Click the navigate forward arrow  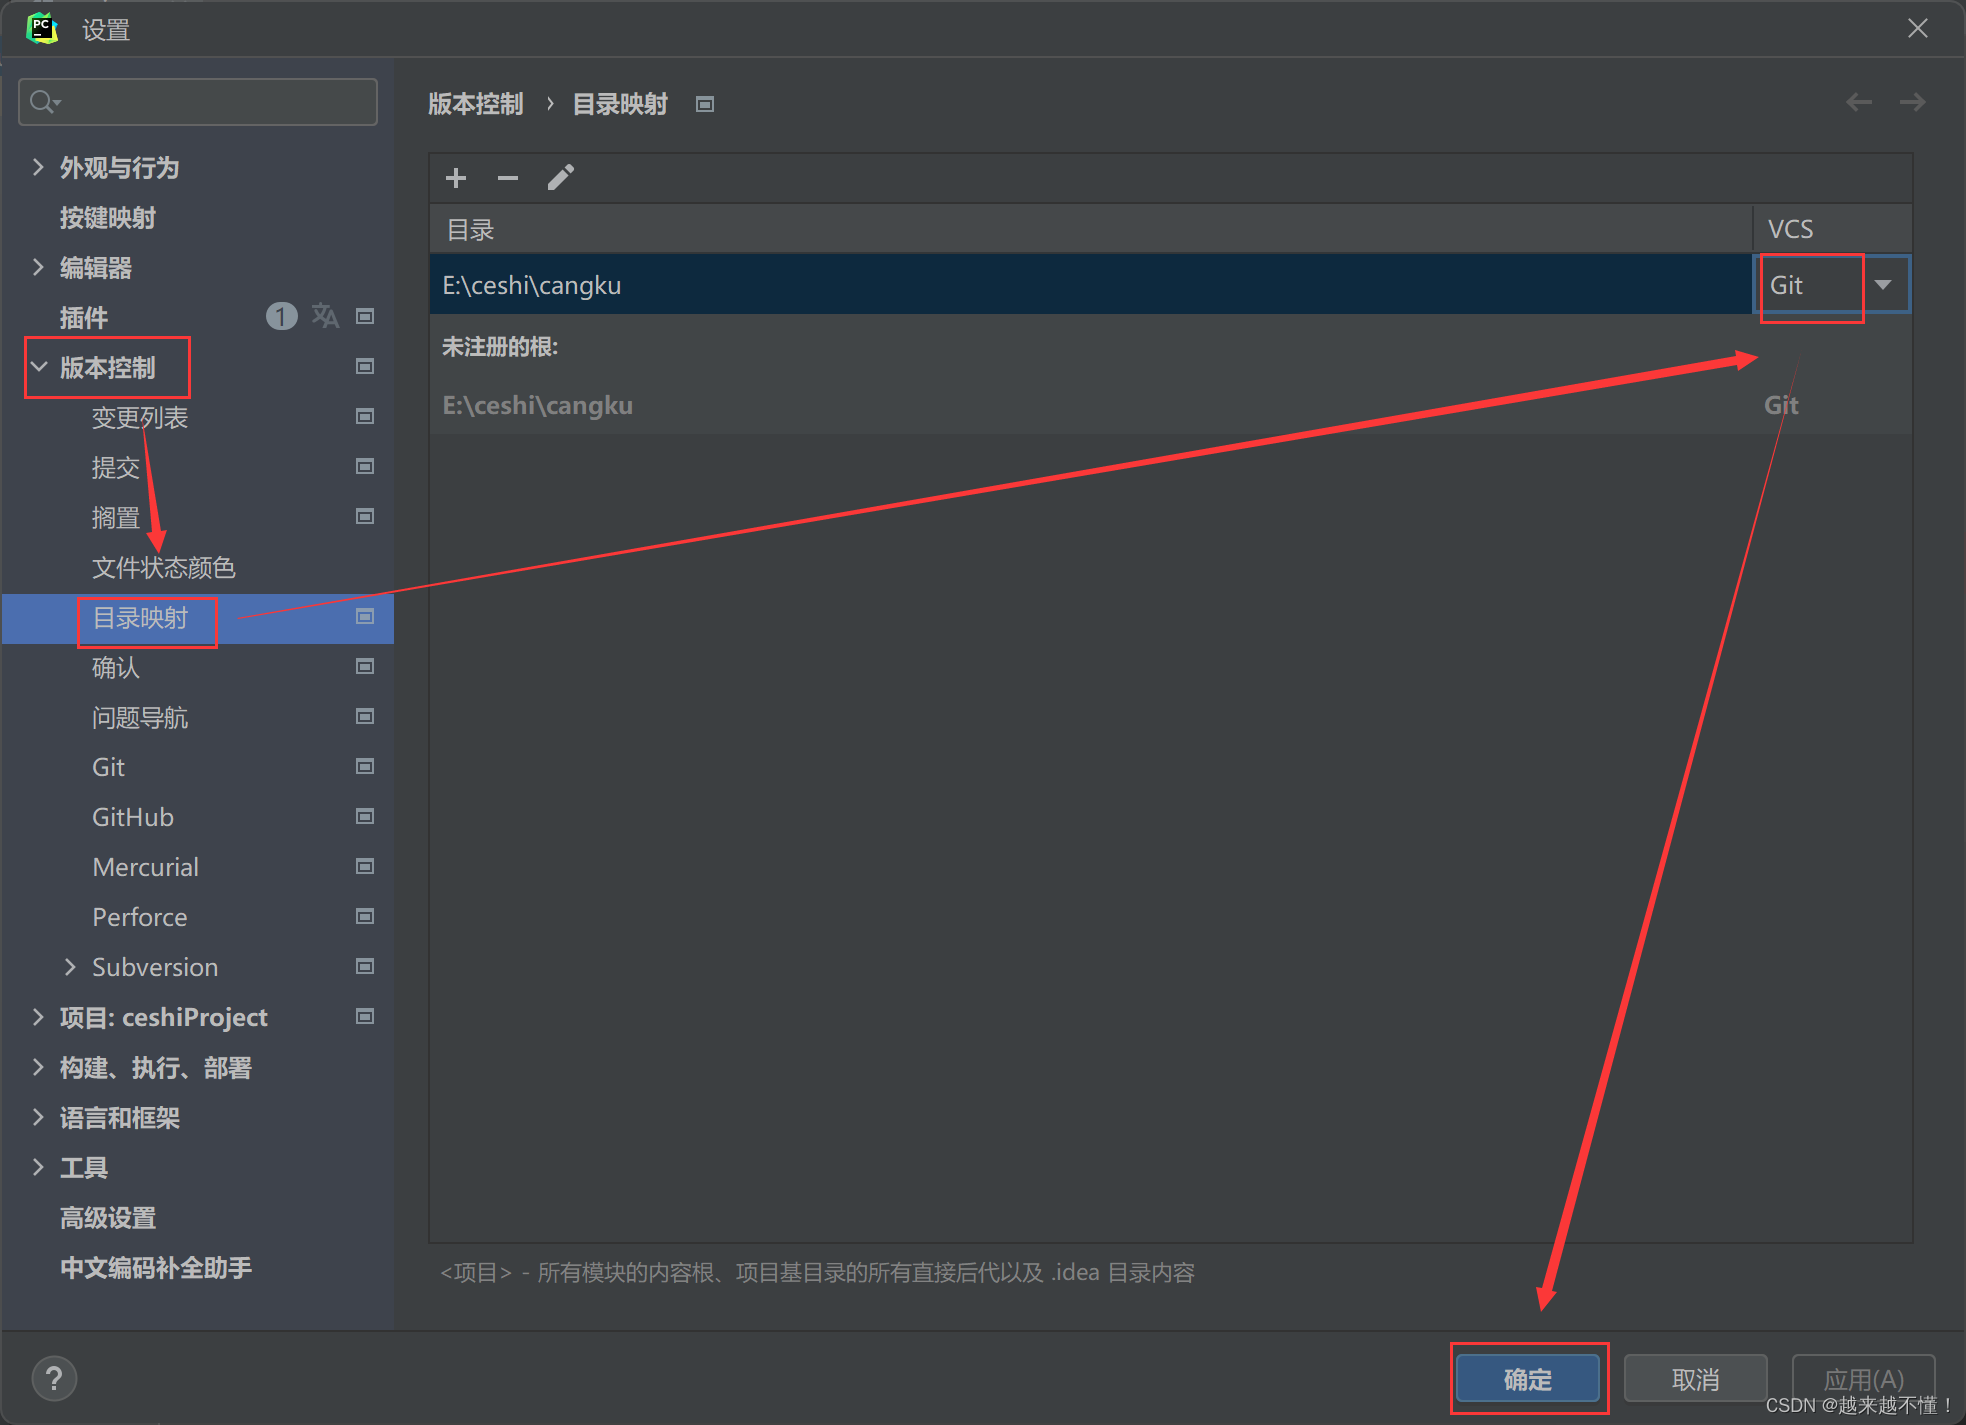[1912, 102]
